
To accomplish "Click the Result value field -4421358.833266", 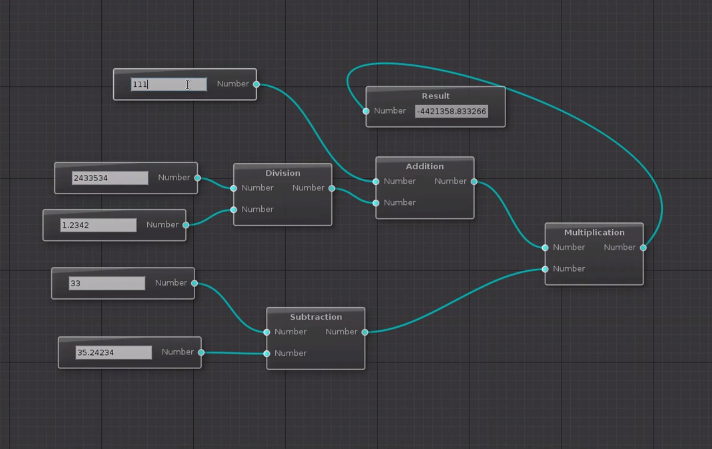I will pyautogui.click(x=451, y=111).
